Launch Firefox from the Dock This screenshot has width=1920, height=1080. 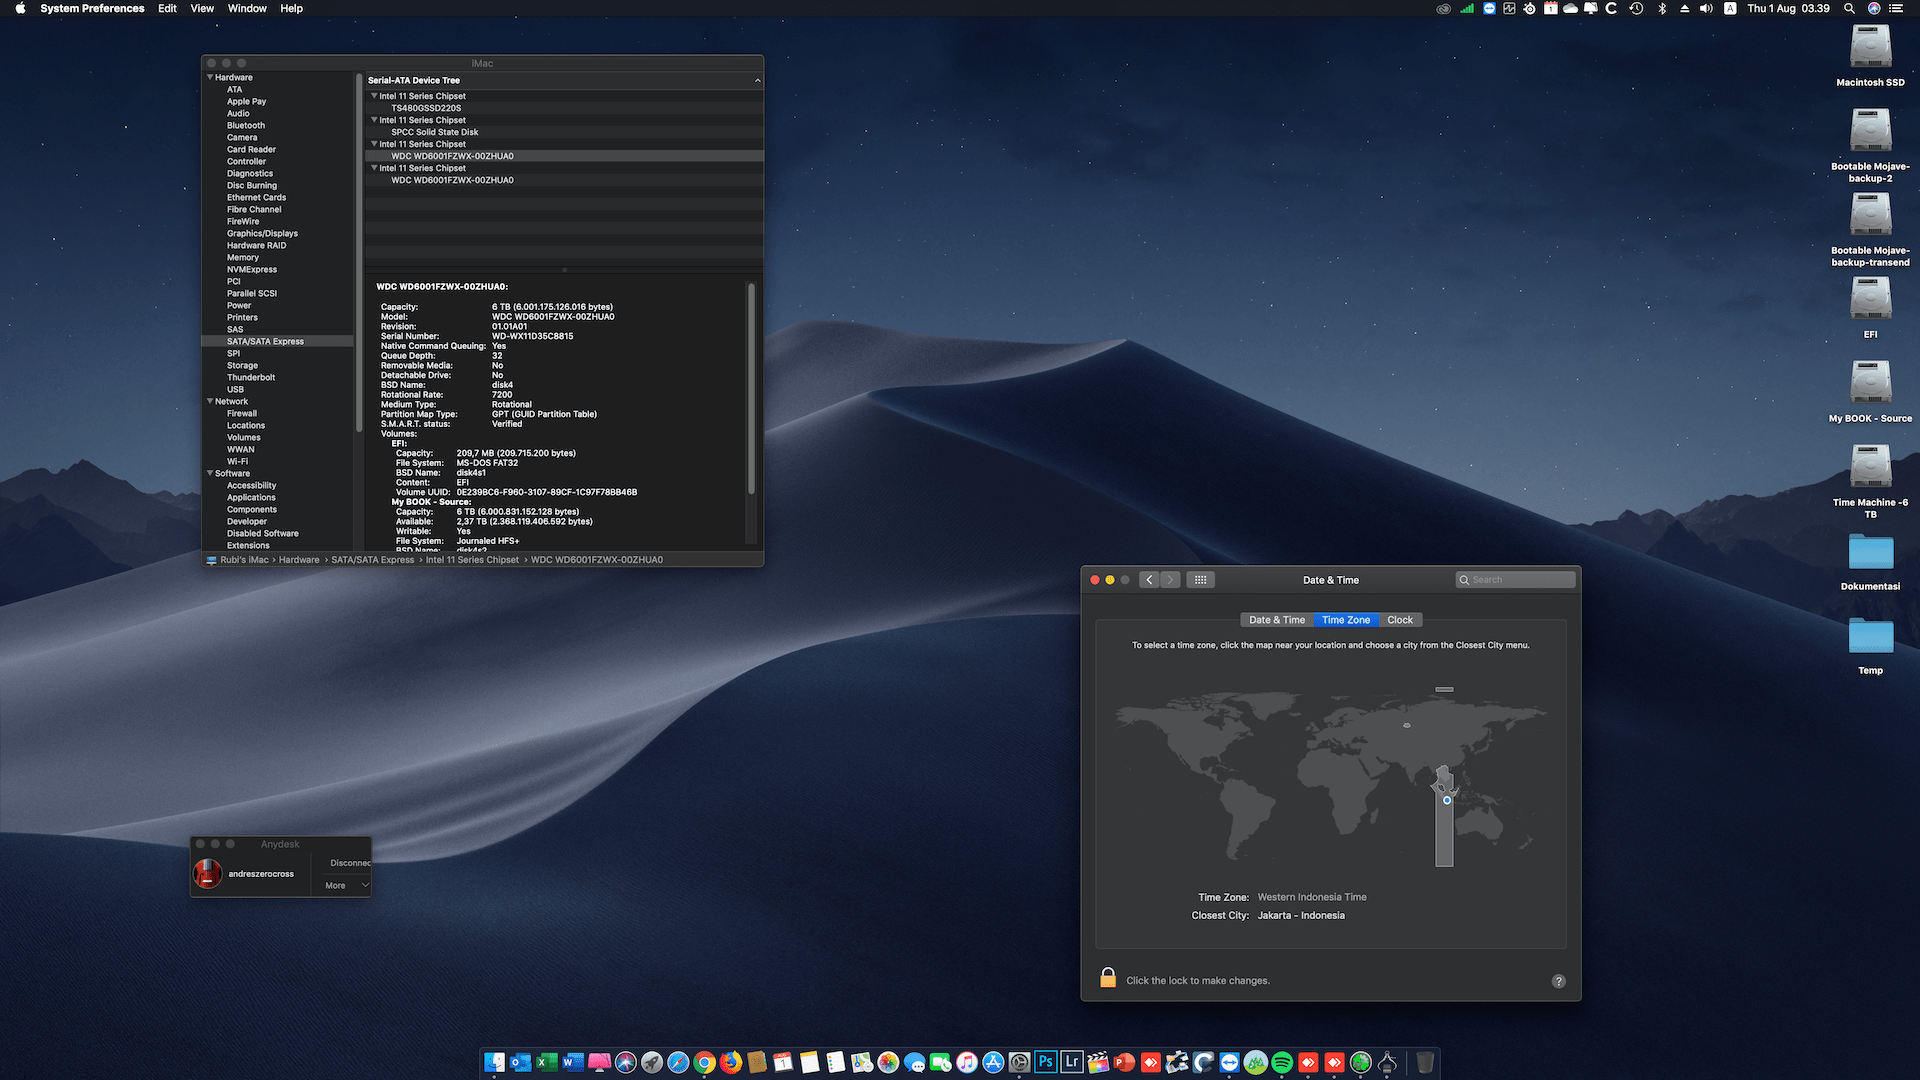(x=731, y=1062)
